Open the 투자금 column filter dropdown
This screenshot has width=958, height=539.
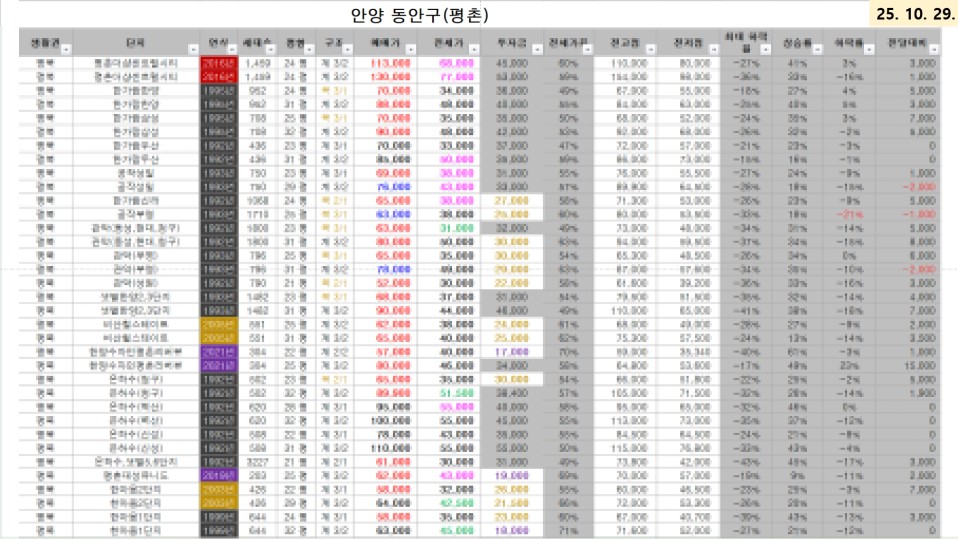point(537,49)
